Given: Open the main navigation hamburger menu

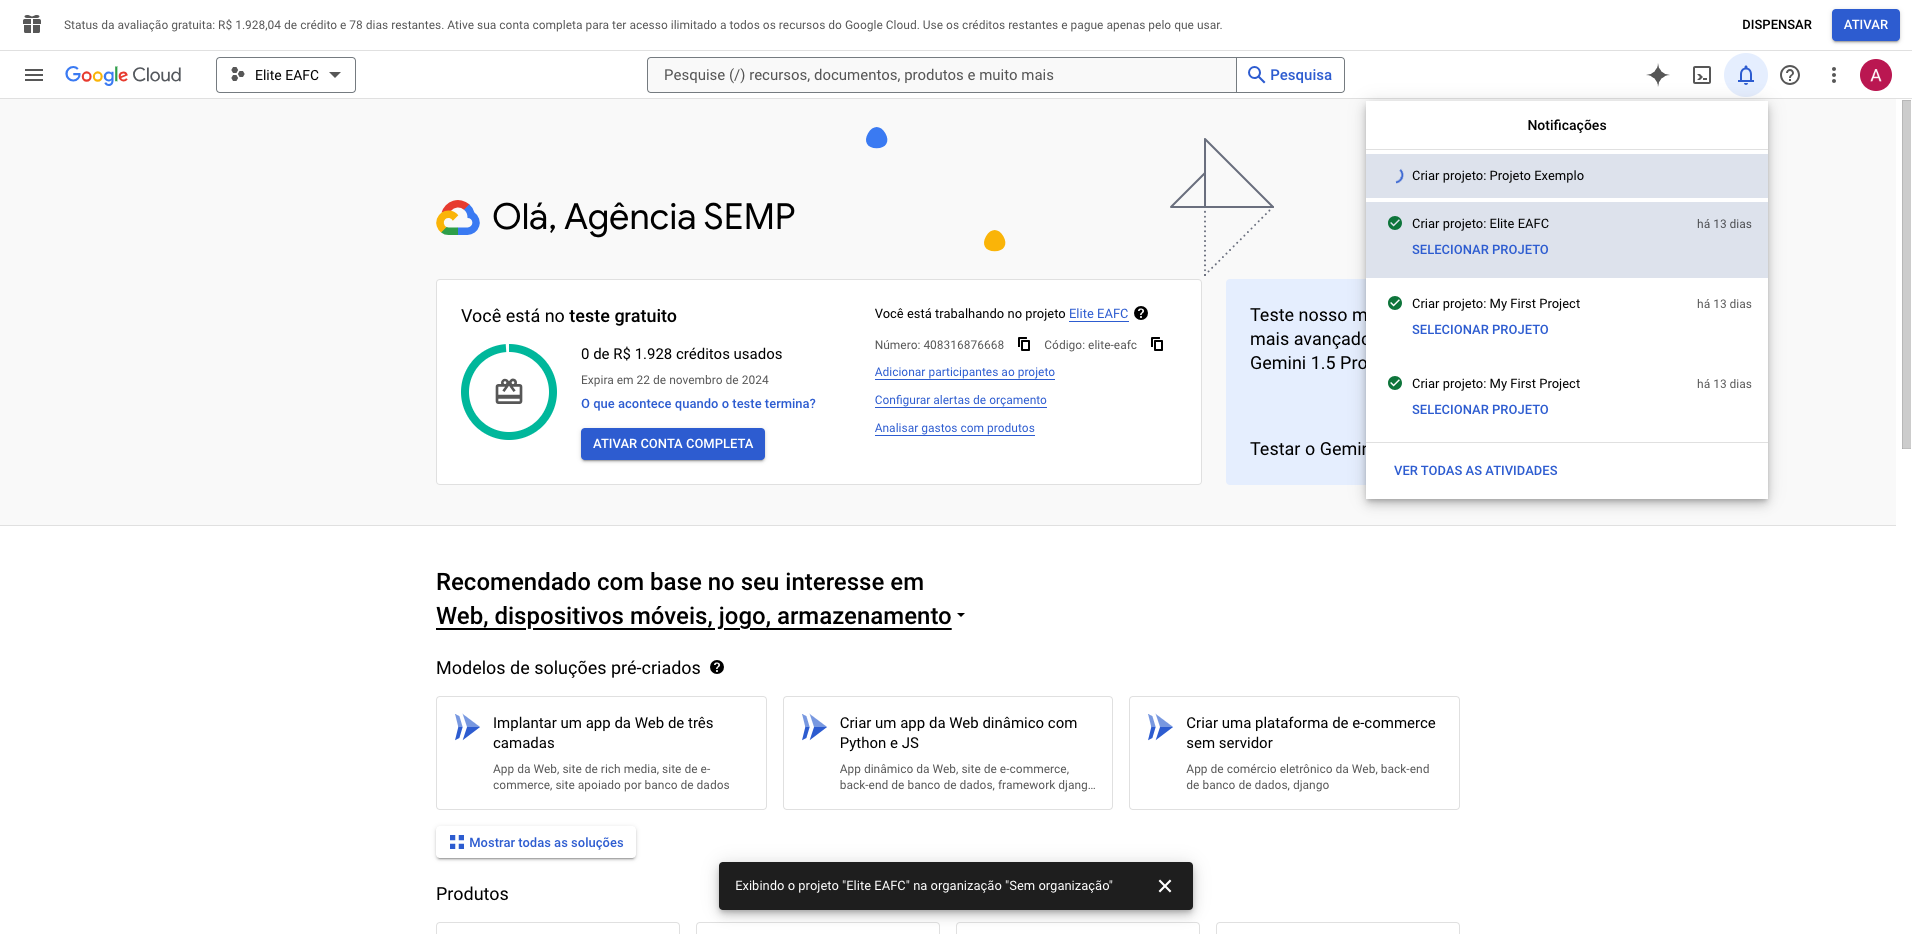Looking at the screenshot, I should point(34,75).
